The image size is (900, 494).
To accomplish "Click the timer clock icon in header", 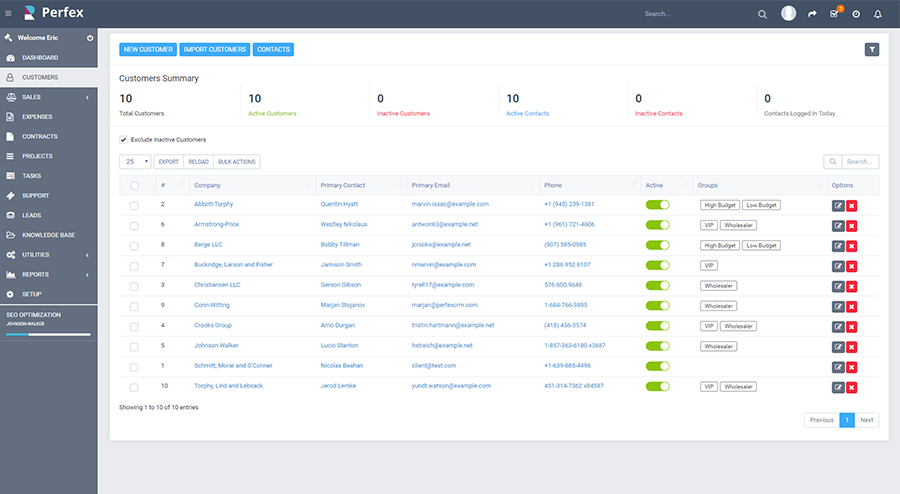I will coord(856,14).
